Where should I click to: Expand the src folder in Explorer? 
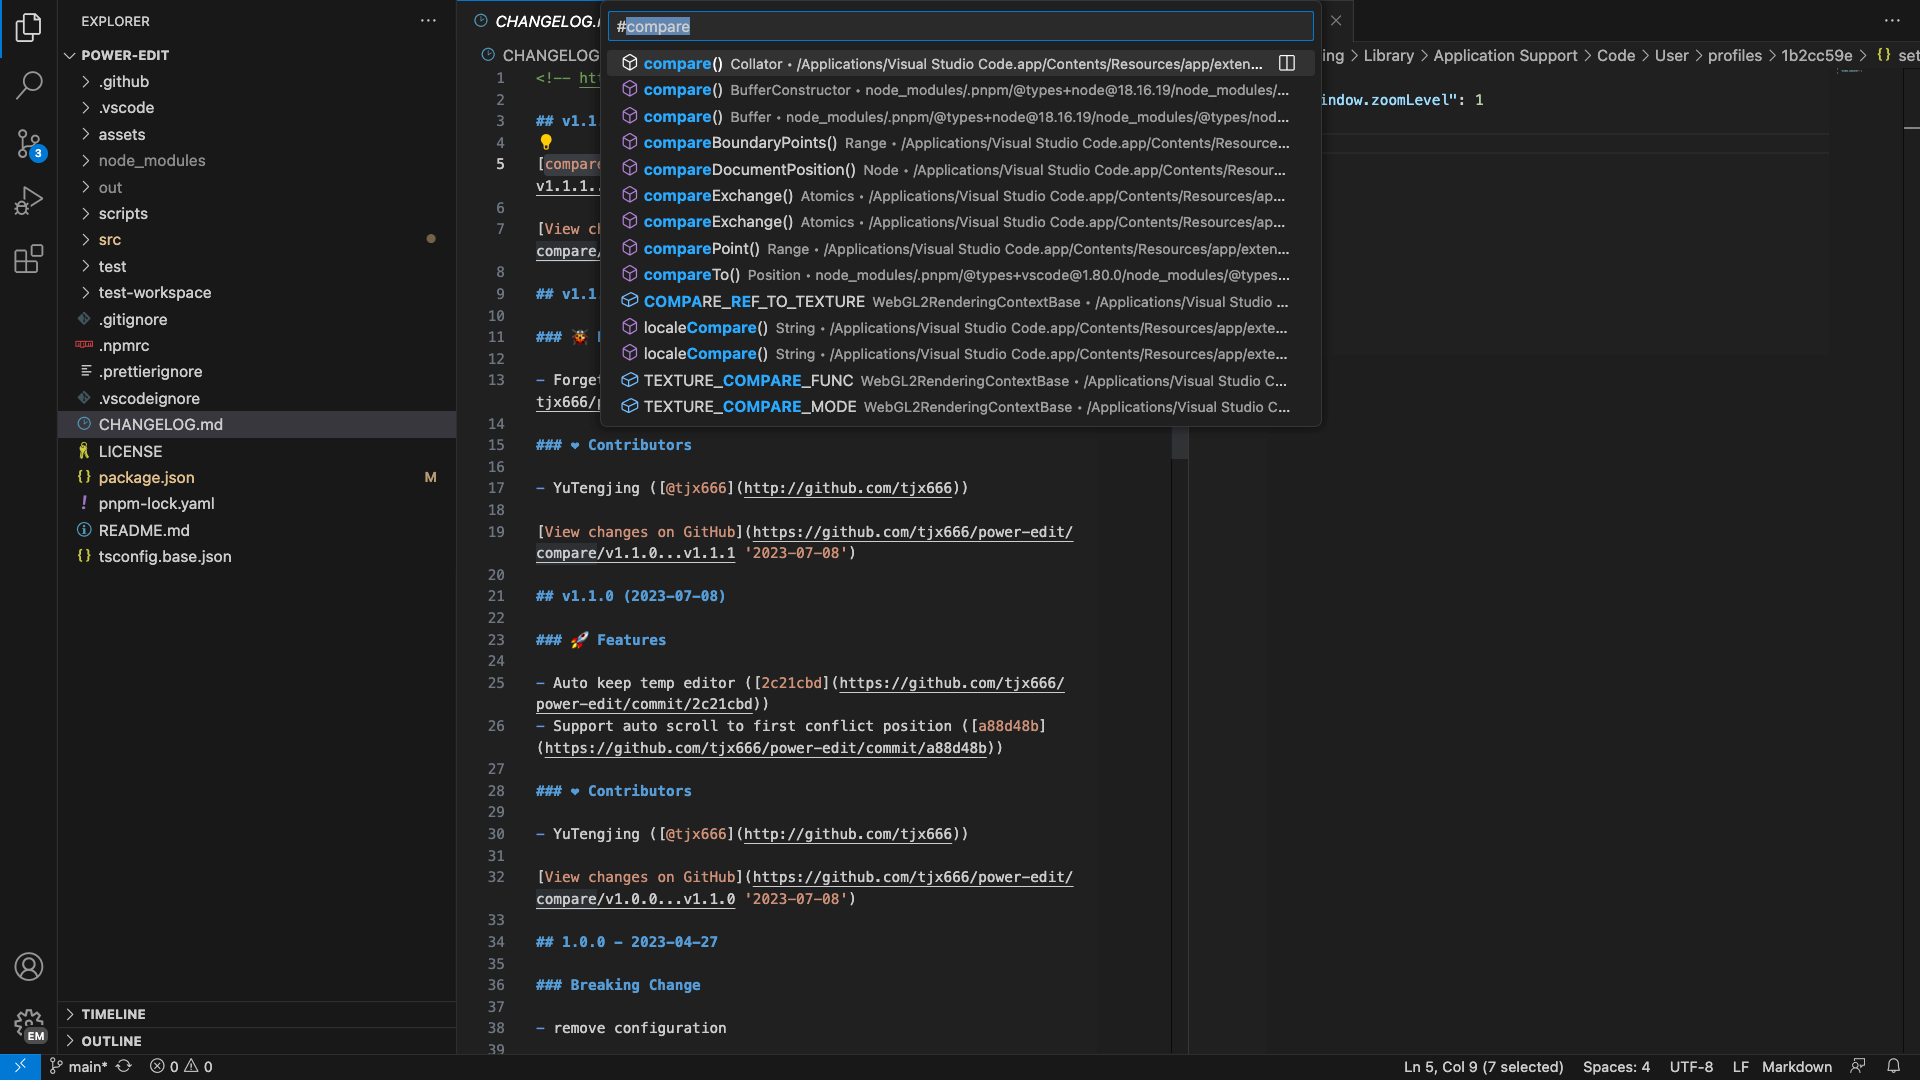pyautogui.click(x=110, y=239)
